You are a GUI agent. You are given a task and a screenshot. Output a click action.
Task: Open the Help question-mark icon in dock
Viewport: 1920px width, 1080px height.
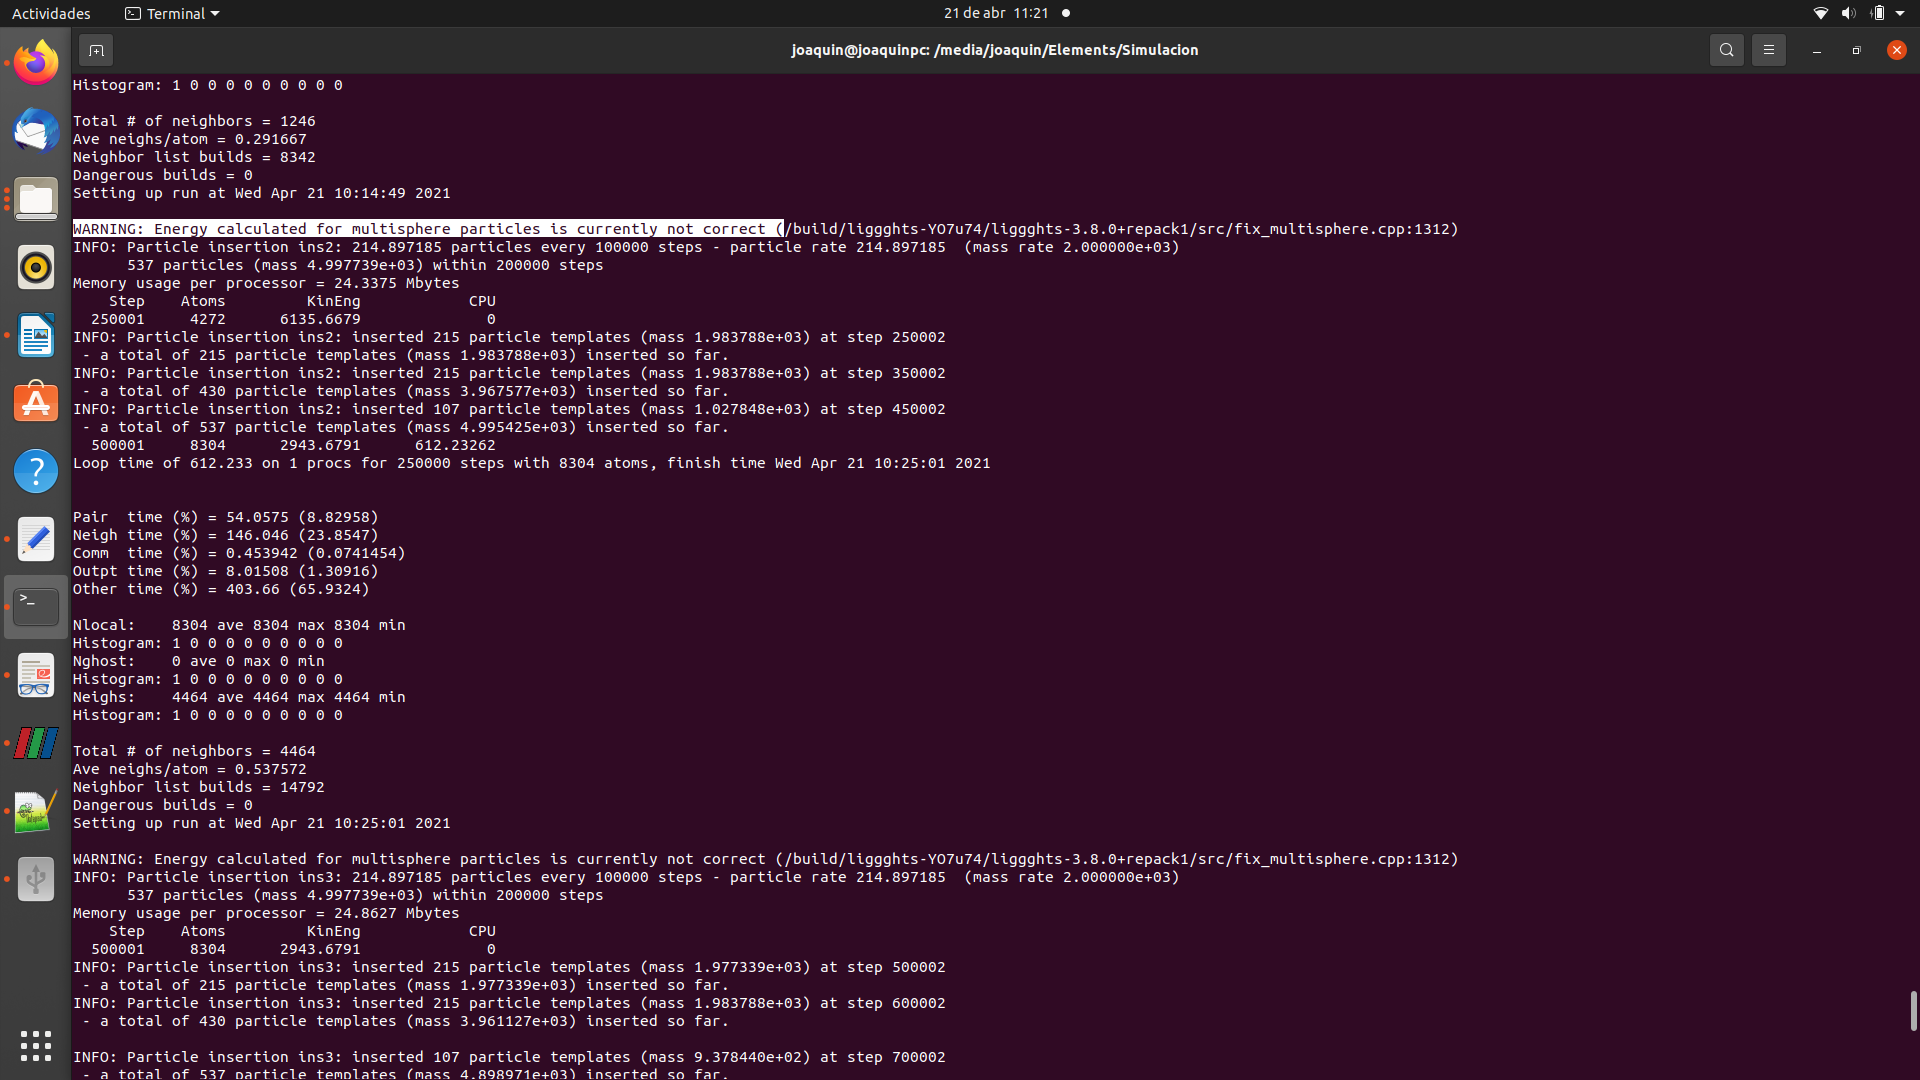click(x=36, y=471)
